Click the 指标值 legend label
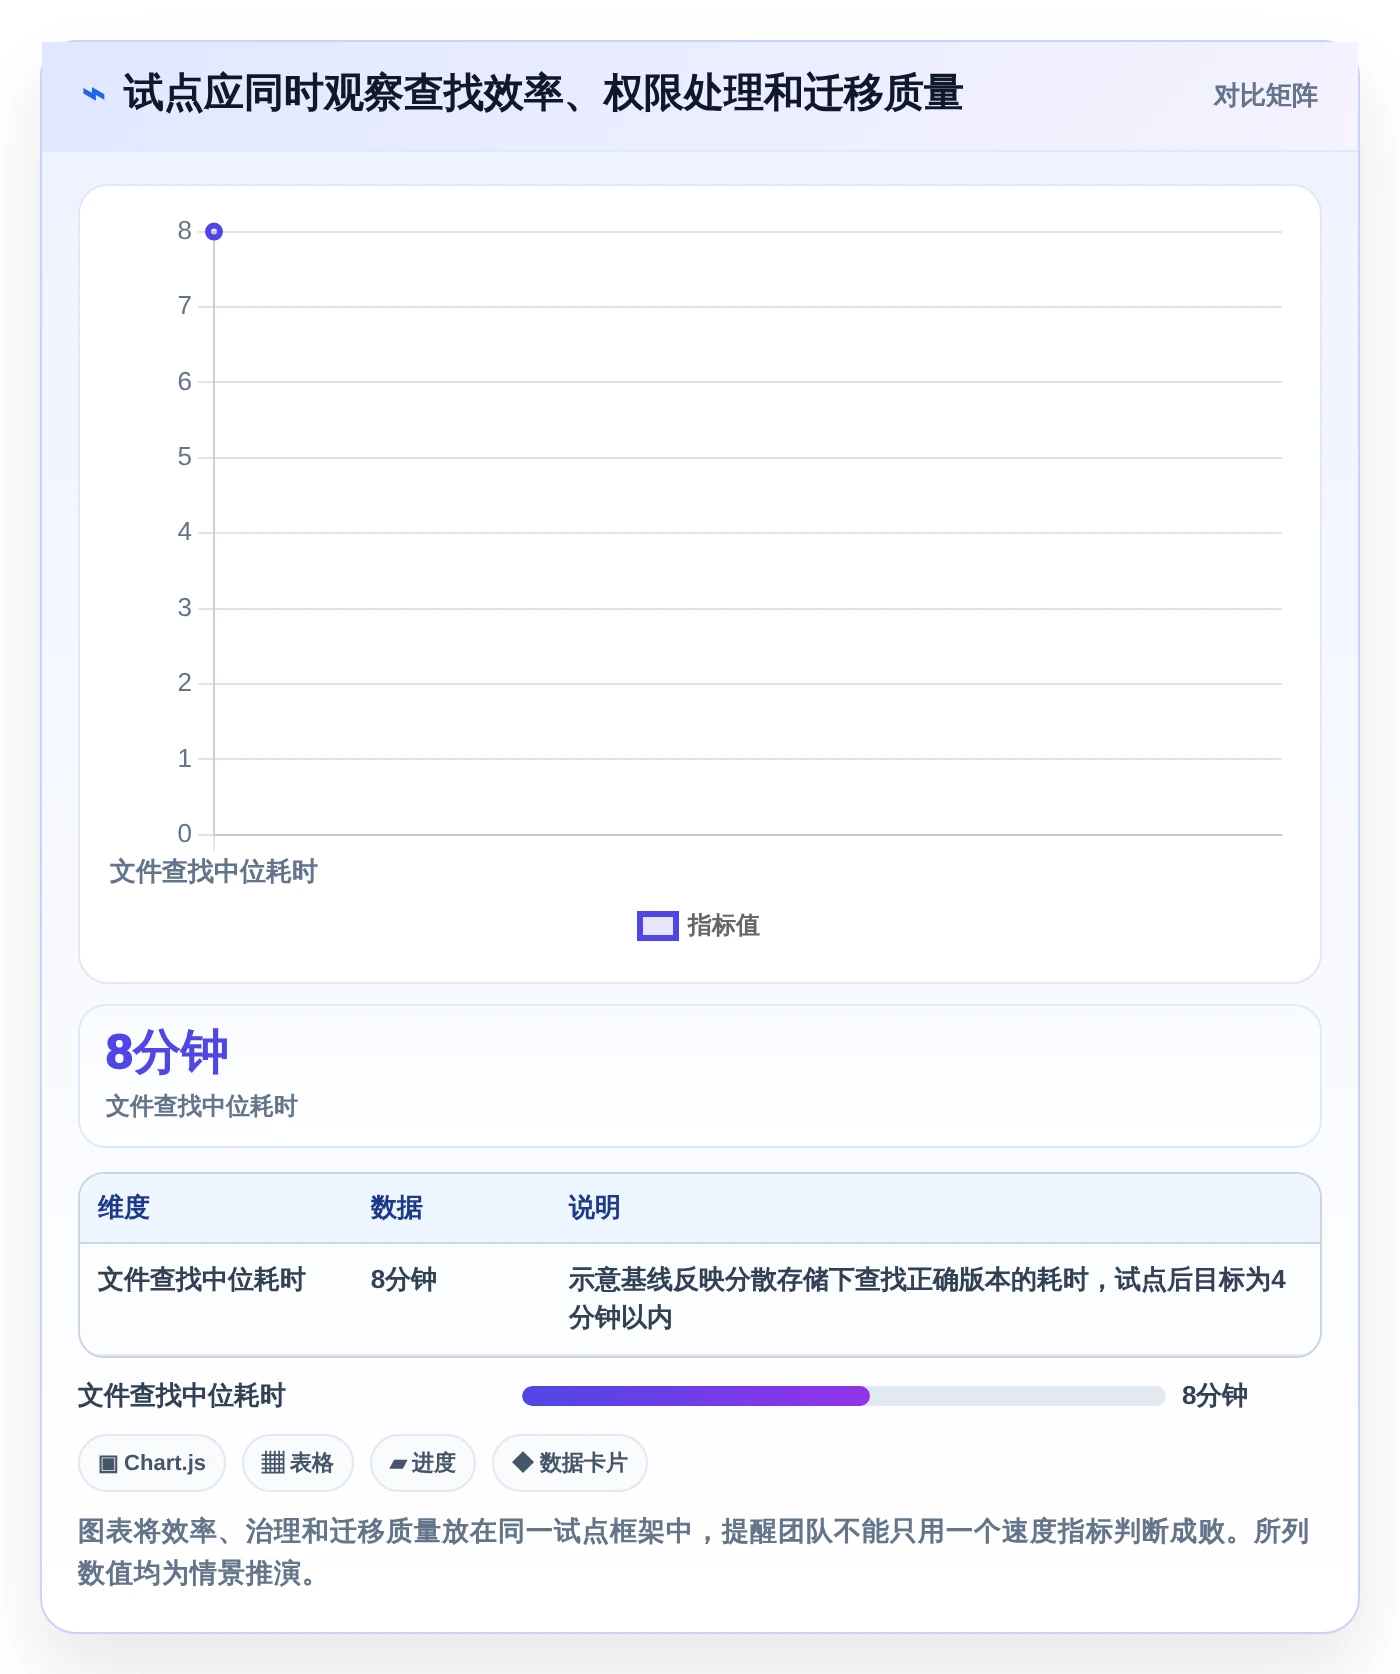 [x=724, y=926]
